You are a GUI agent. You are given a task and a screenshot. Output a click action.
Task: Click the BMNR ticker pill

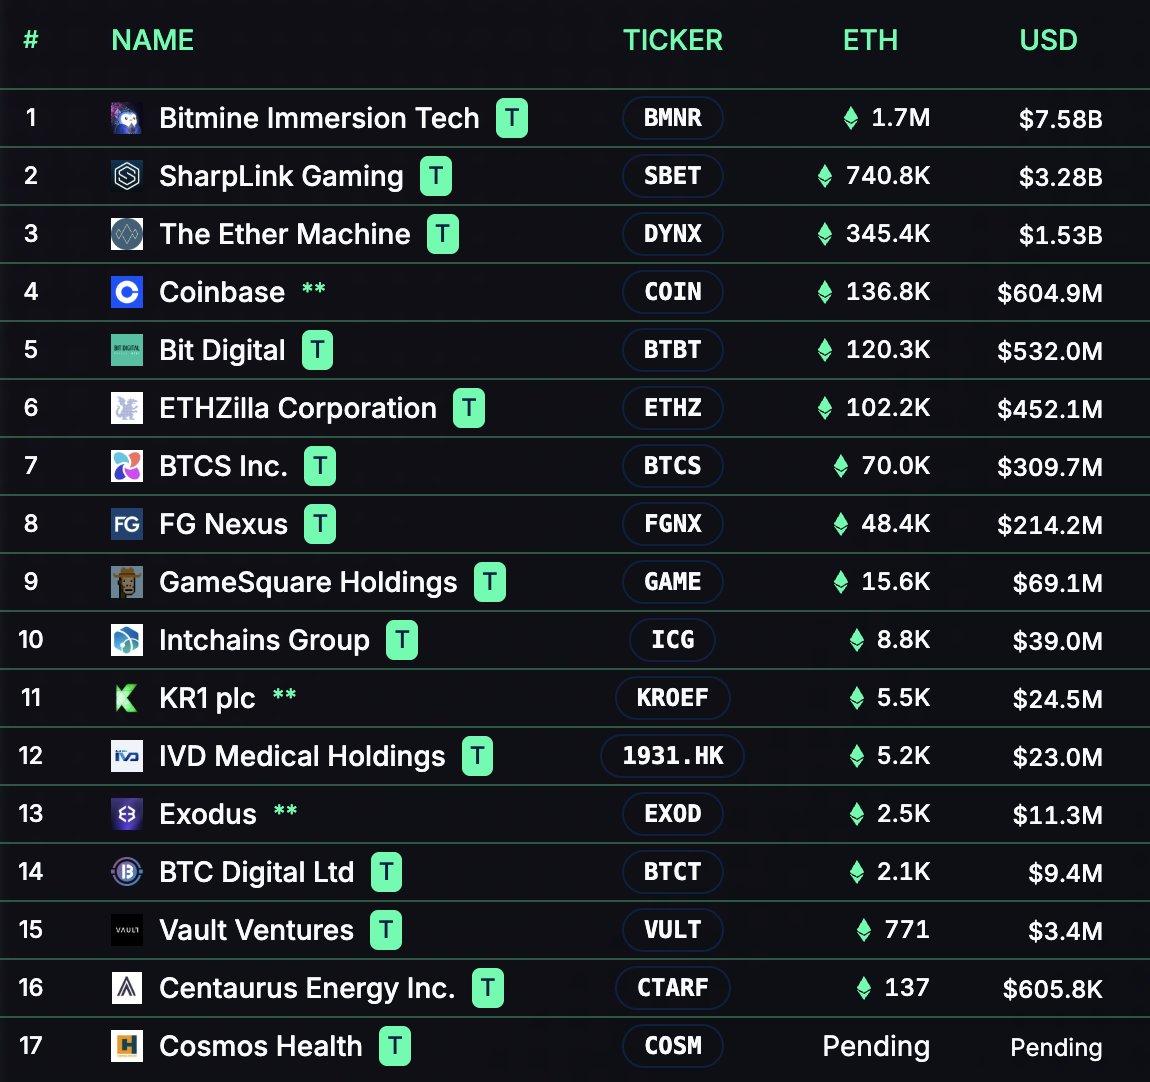(x=672, y=118)
